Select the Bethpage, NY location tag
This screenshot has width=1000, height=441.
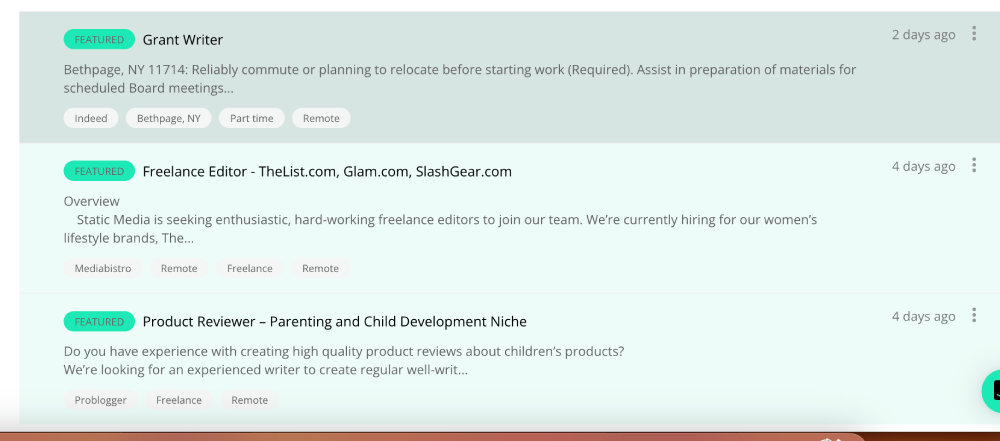[x=169, y=118]
